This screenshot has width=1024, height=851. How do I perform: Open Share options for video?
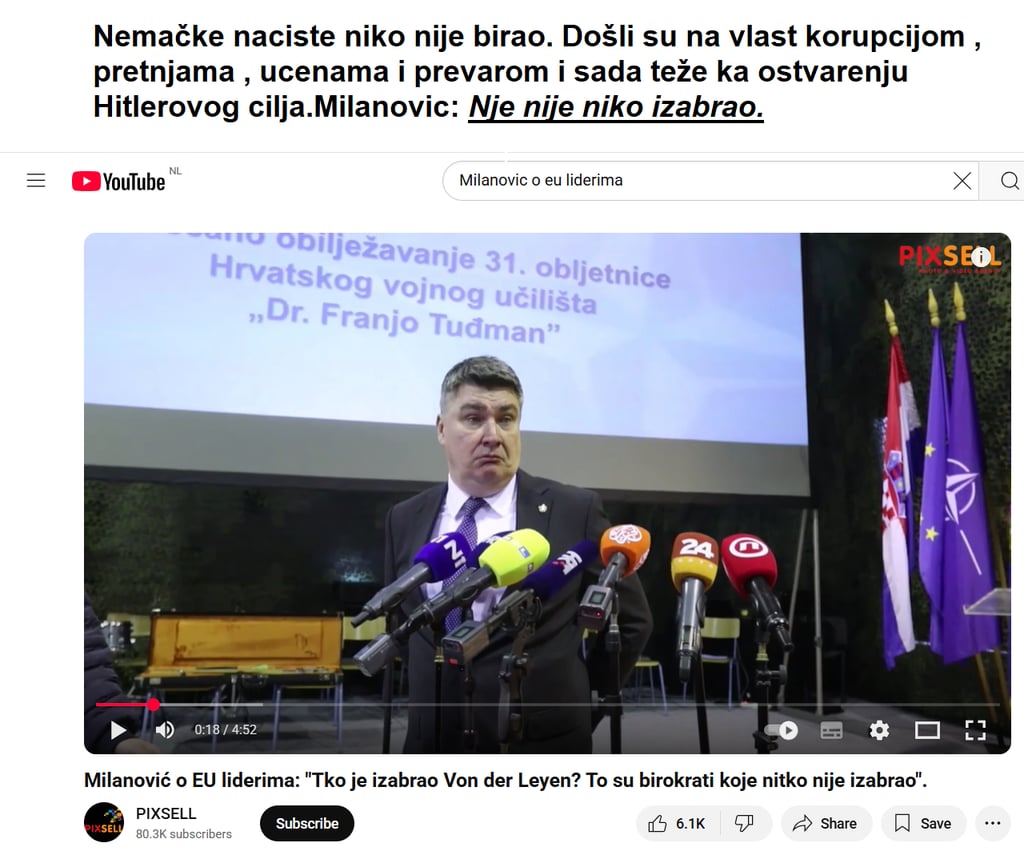(826, 824)
